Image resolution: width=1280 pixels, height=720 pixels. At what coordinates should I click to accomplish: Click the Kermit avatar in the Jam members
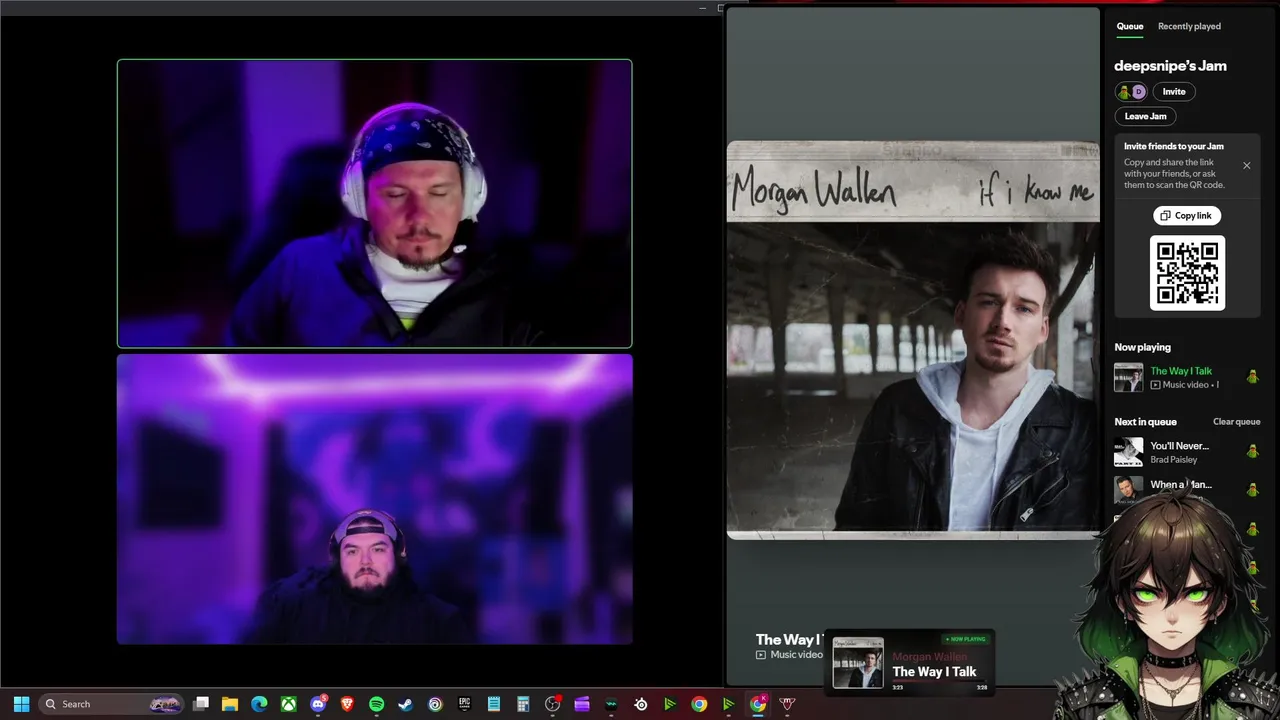pyautogui.click(x=1123, y=92)
